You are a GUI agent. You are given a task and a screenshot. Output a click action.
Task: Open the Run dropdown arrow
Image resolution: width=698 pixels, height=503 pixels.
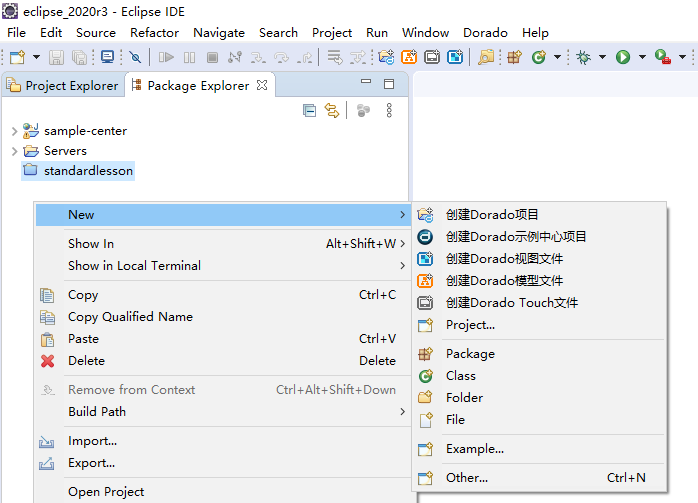click(x=642, y=57)
